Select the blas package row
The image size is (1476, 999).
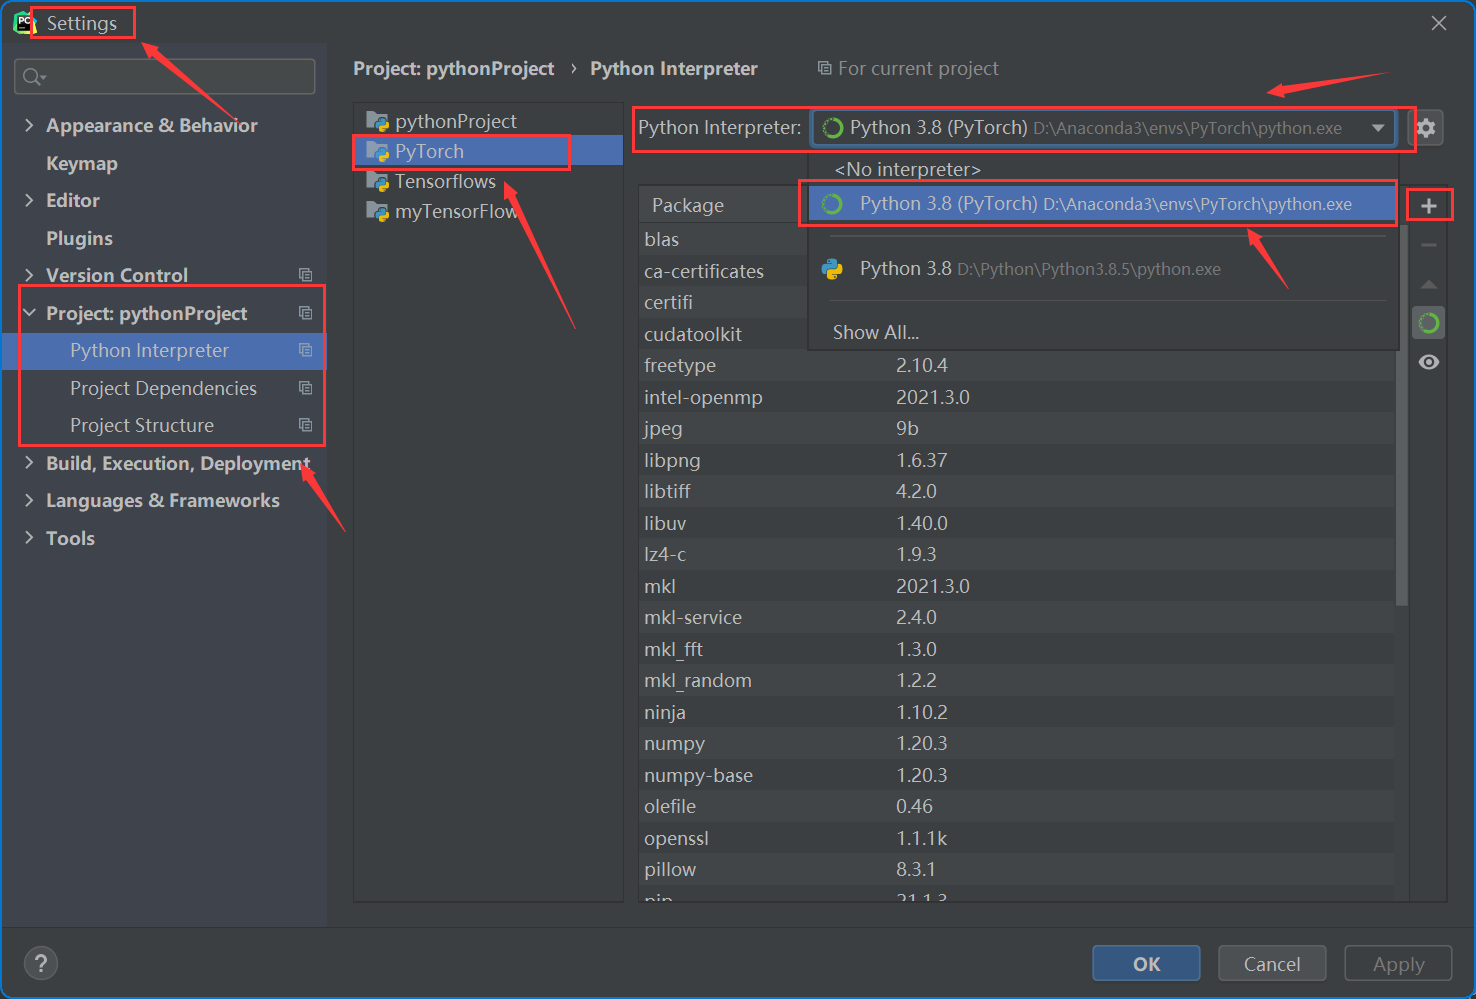pyautogui.click(x=723, y=239)
